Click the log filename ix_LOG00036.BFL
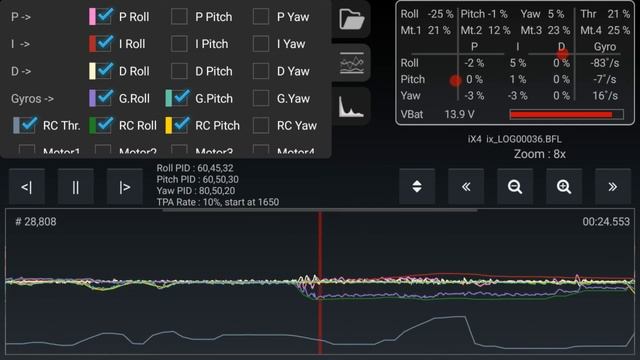This screenshot has width=640, height=360. click(x=524, y=139)
